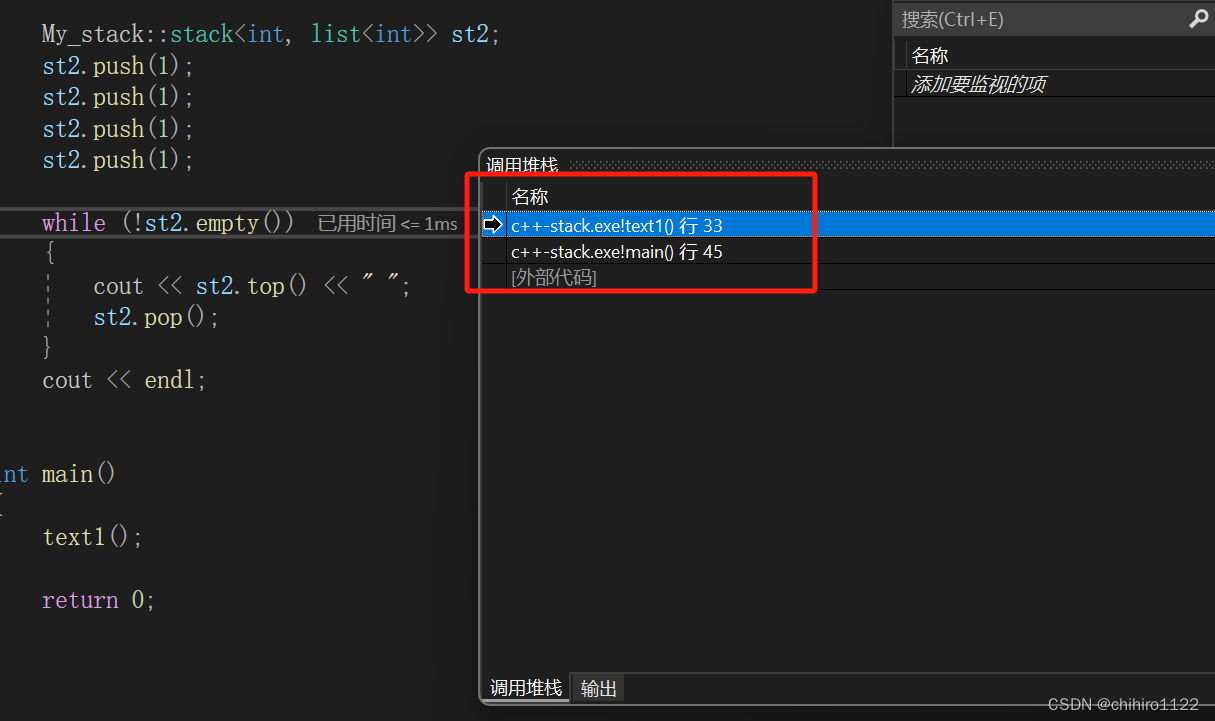The height and width of the screenshot is (721, 1215).
Task: Click the yellow execution pointer arrow
Action: [x=492, y=224]
